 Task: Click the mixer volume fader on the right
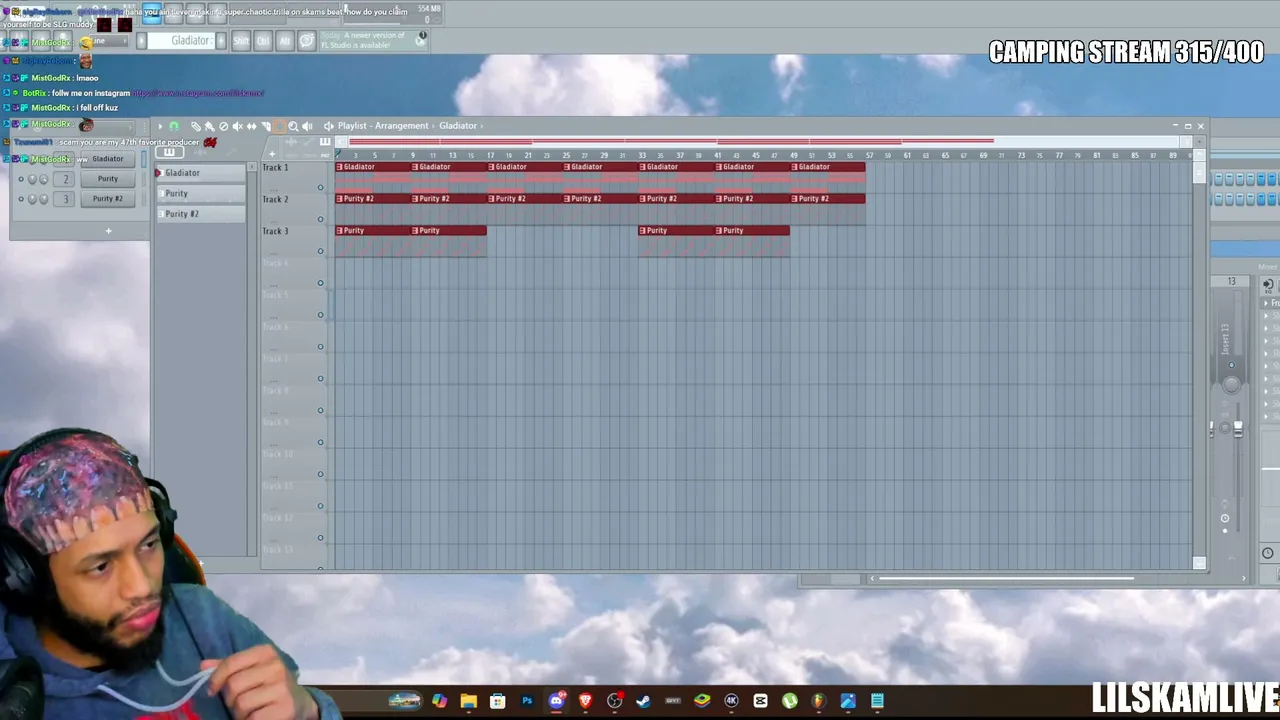[1238, 429]
